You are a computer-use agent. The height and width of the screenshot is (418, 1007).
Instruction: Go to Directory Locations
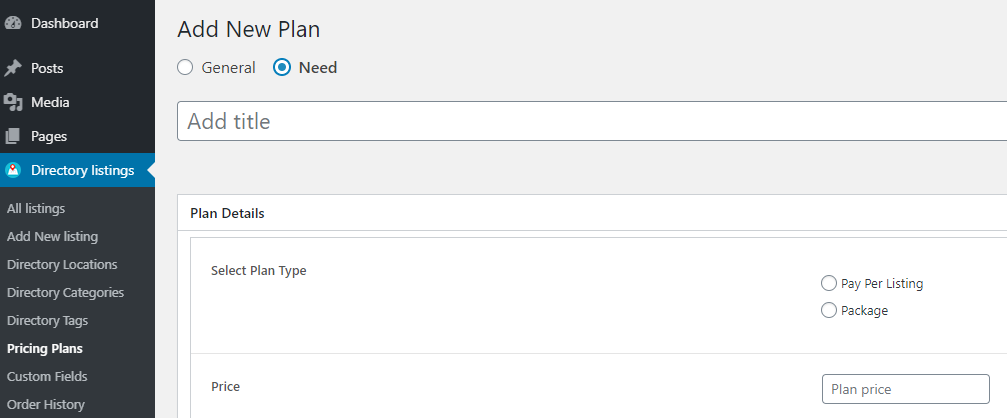(x=62, y=265)
